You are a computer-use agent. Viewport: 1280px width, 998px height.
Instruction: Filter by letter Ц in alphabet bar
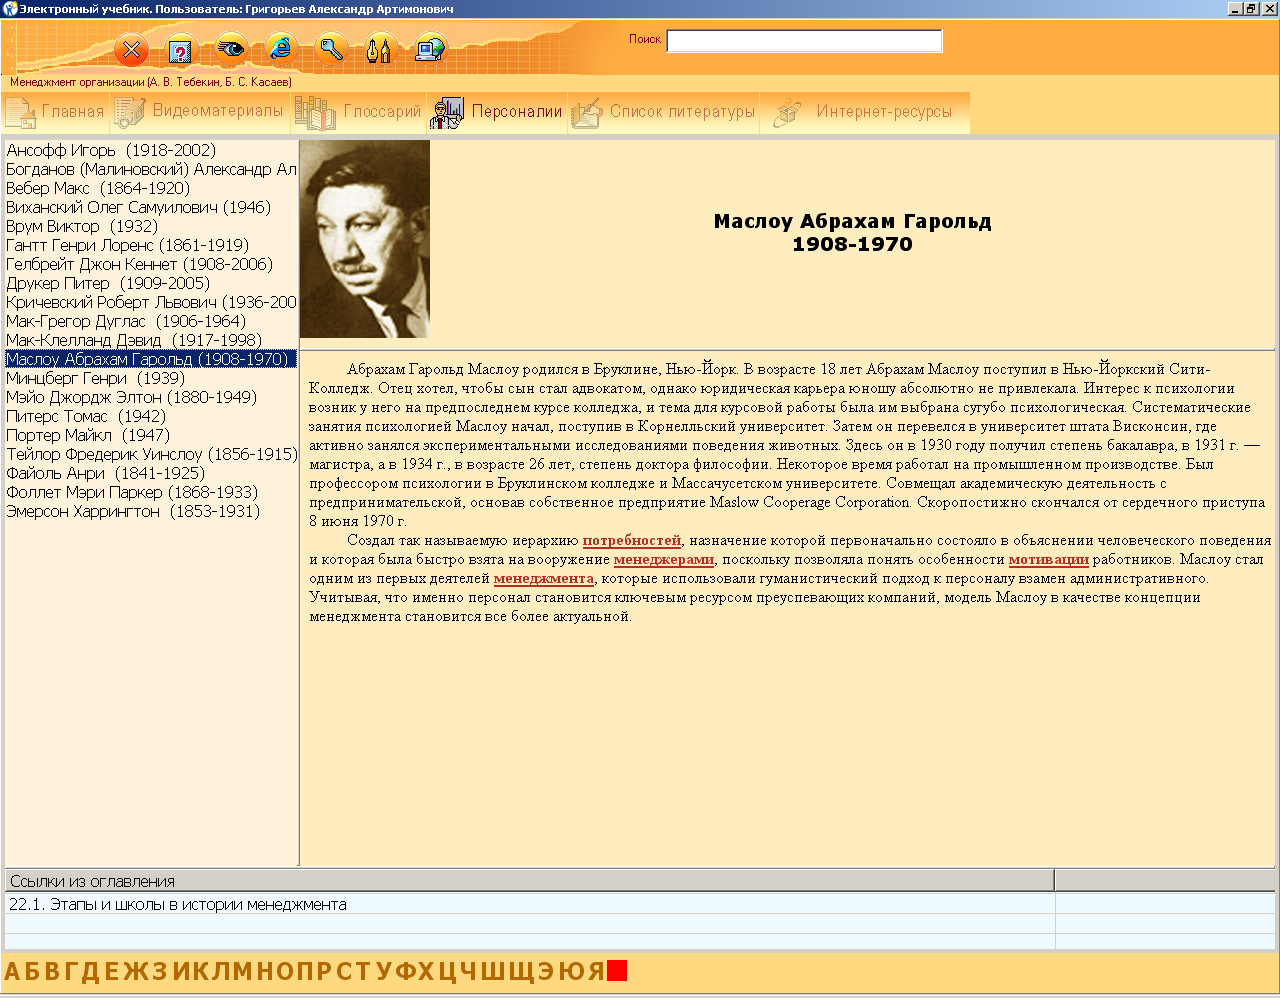click(449, 972)
